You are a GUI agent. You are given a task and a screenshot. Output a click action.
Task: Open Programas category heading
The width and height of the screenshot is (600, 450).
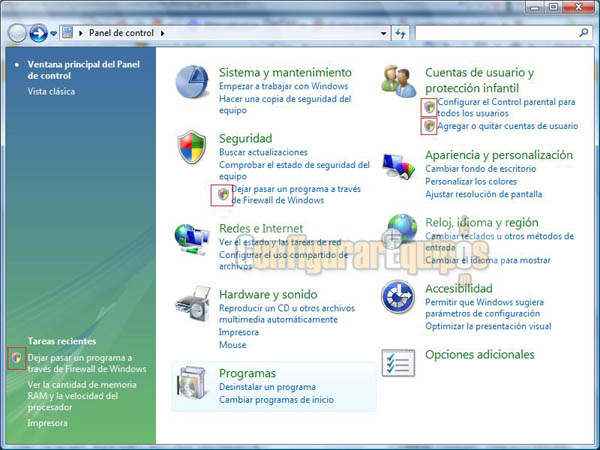(x=247, y=373)
